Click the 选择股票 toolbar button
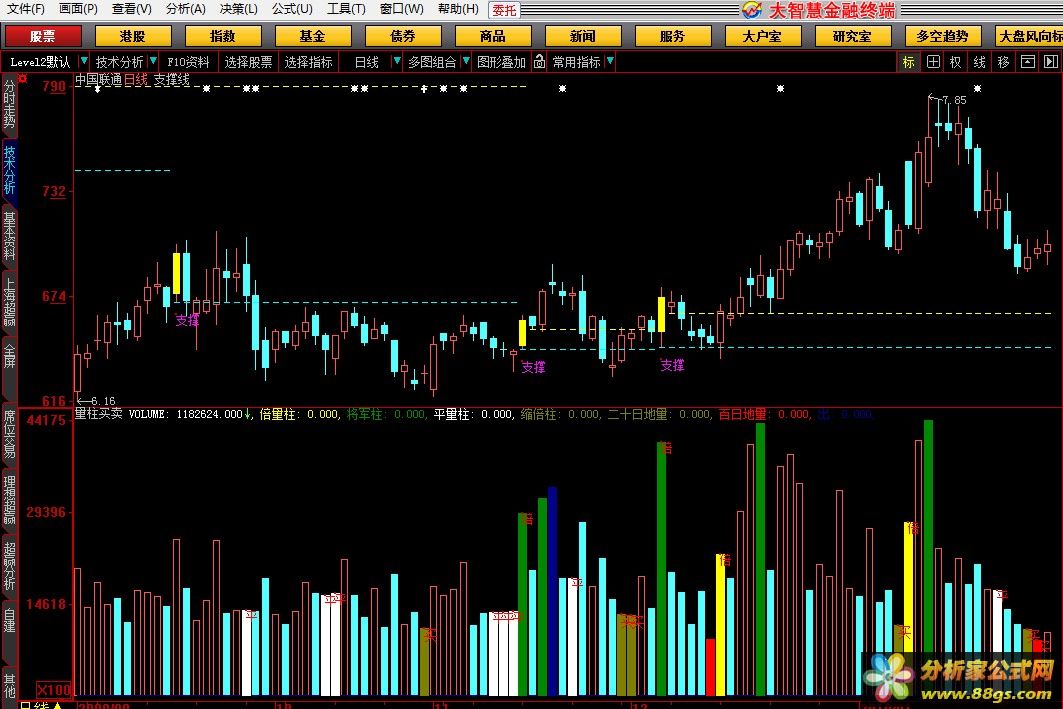This screenshot has height=709, width=1063. tap(248, 62)
